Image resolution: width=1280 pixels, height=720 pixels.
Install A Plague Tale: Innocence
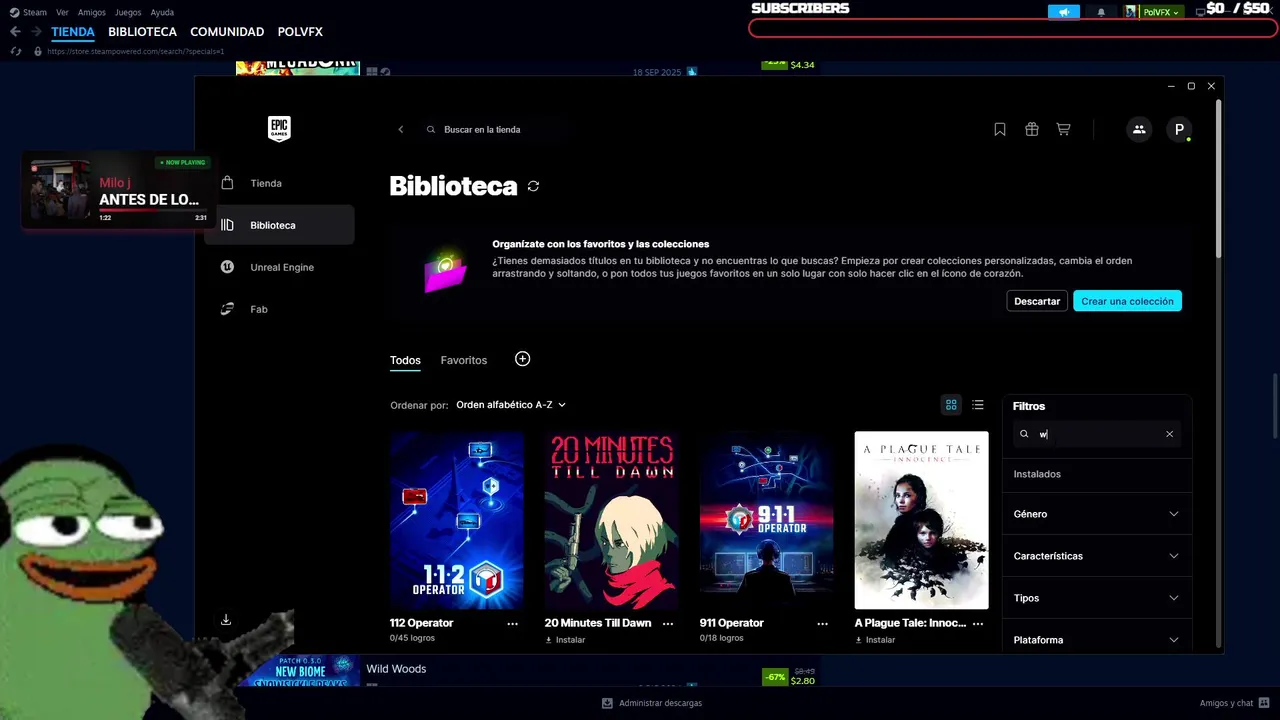coord(875,640)
